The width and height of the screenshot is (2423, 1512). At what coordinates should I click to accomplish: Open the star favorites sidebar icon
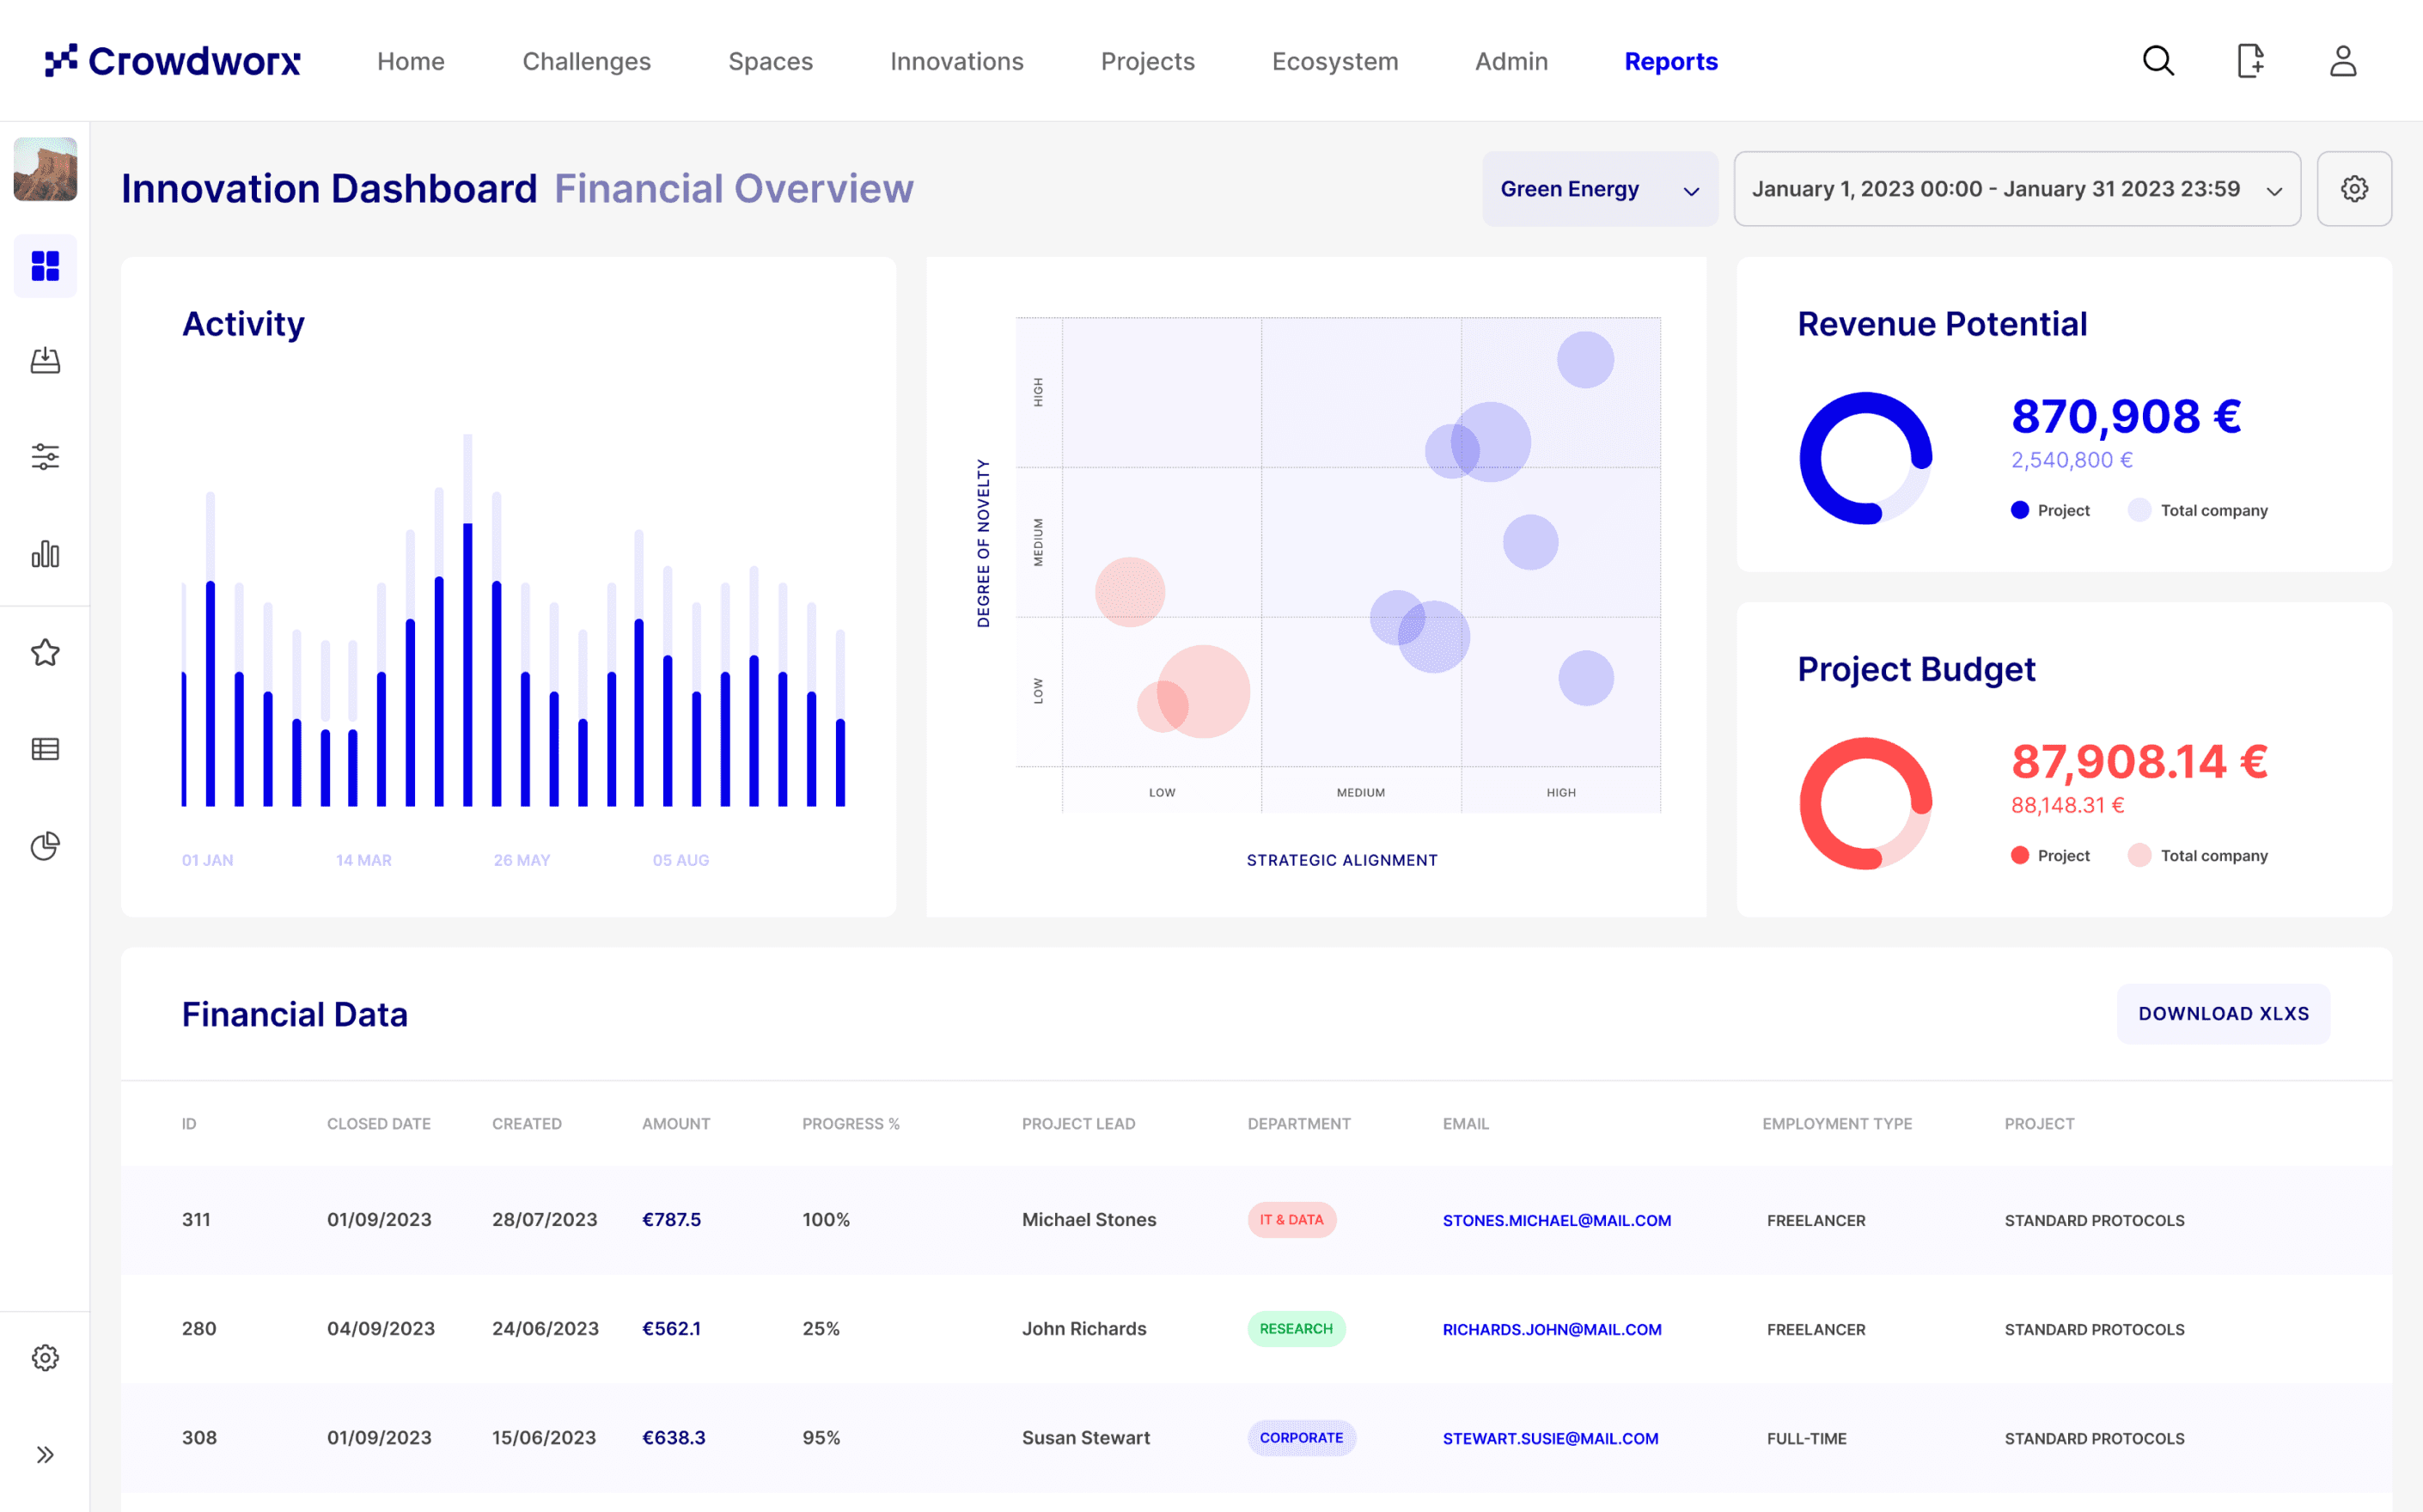pyautogui.click(x=45, y=653)
